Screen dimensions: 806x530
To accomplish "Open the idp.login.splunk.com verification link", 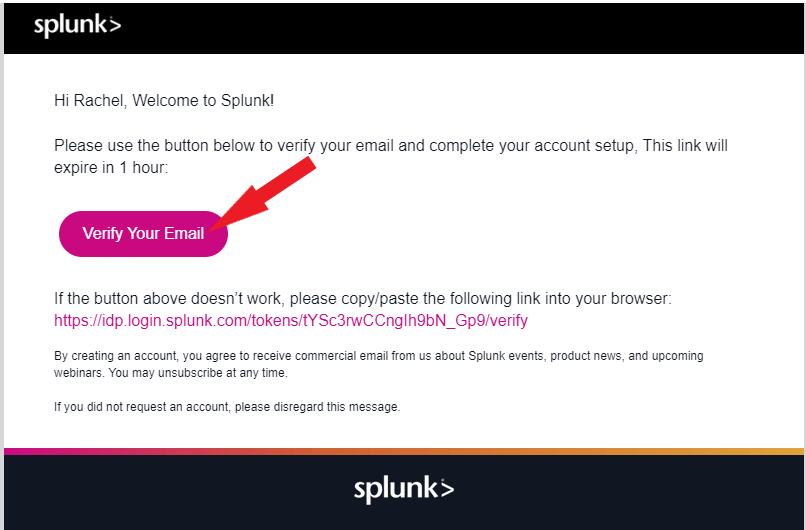I will point(291,321).
